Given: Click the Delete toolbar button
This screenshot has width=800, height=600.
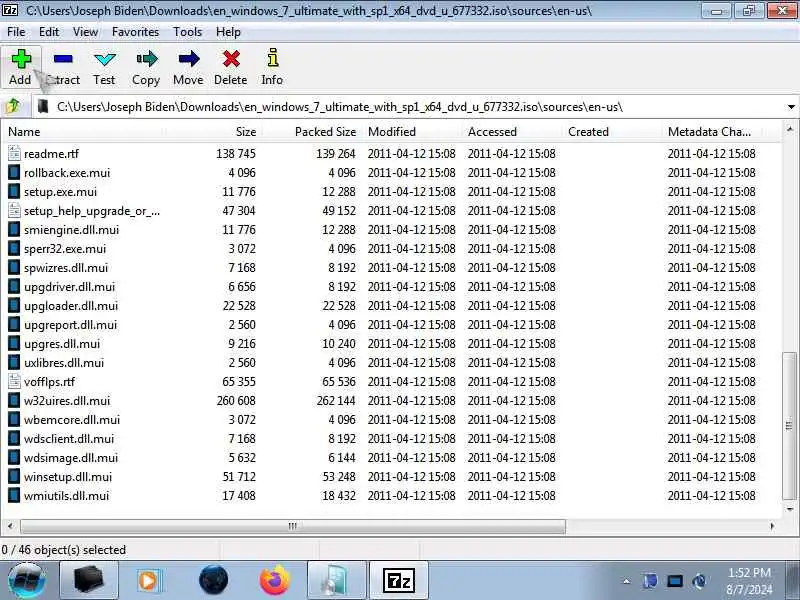Looking at the screenshot, I should [231, 67].
